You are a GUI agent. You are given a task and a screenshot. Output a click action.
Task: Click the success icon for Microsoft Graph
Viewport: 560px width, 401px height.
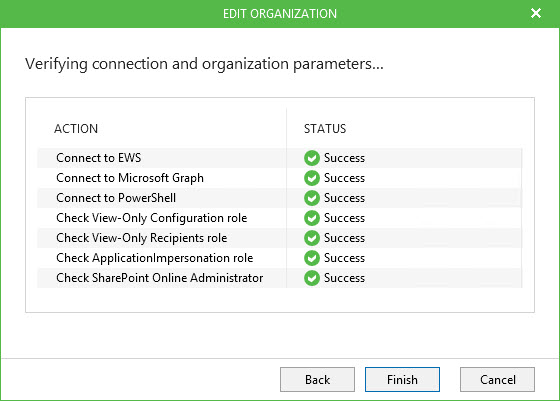(x=312, y=178)
